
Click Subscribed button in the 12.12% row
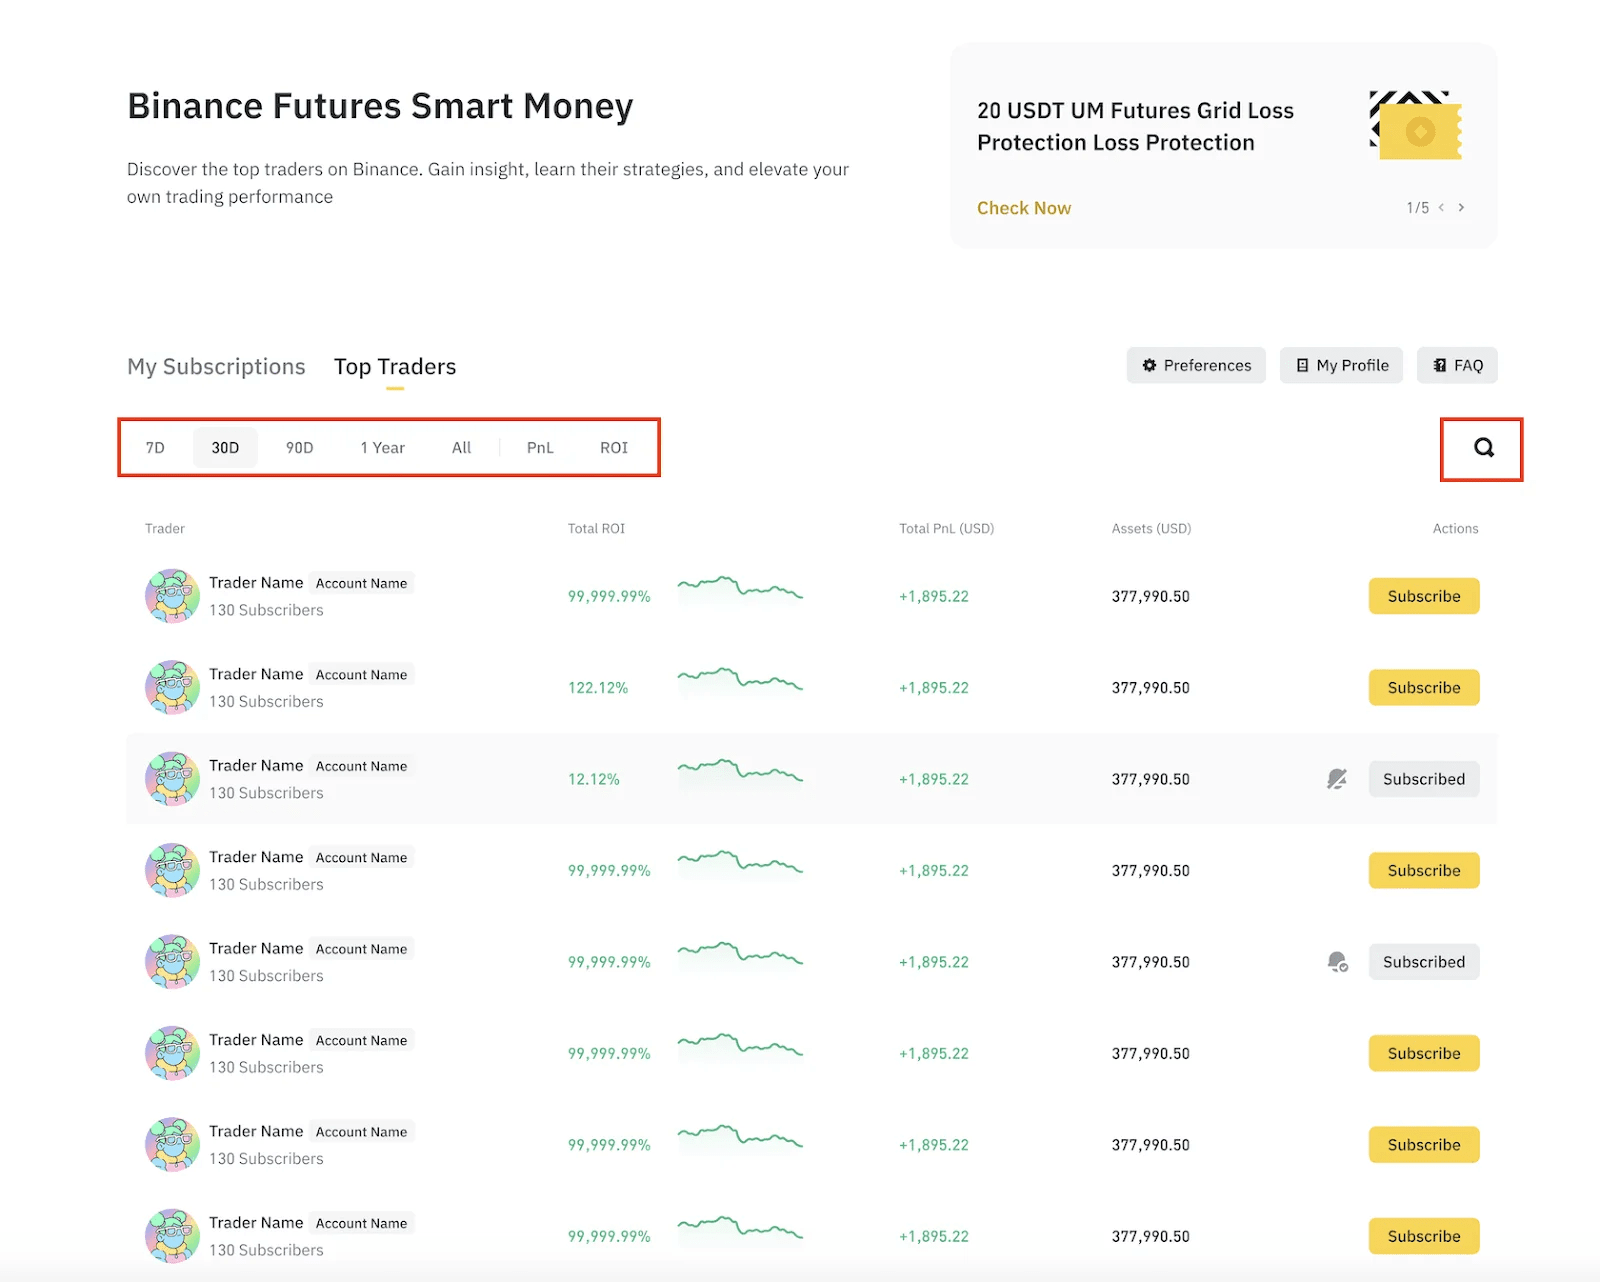1424,779
